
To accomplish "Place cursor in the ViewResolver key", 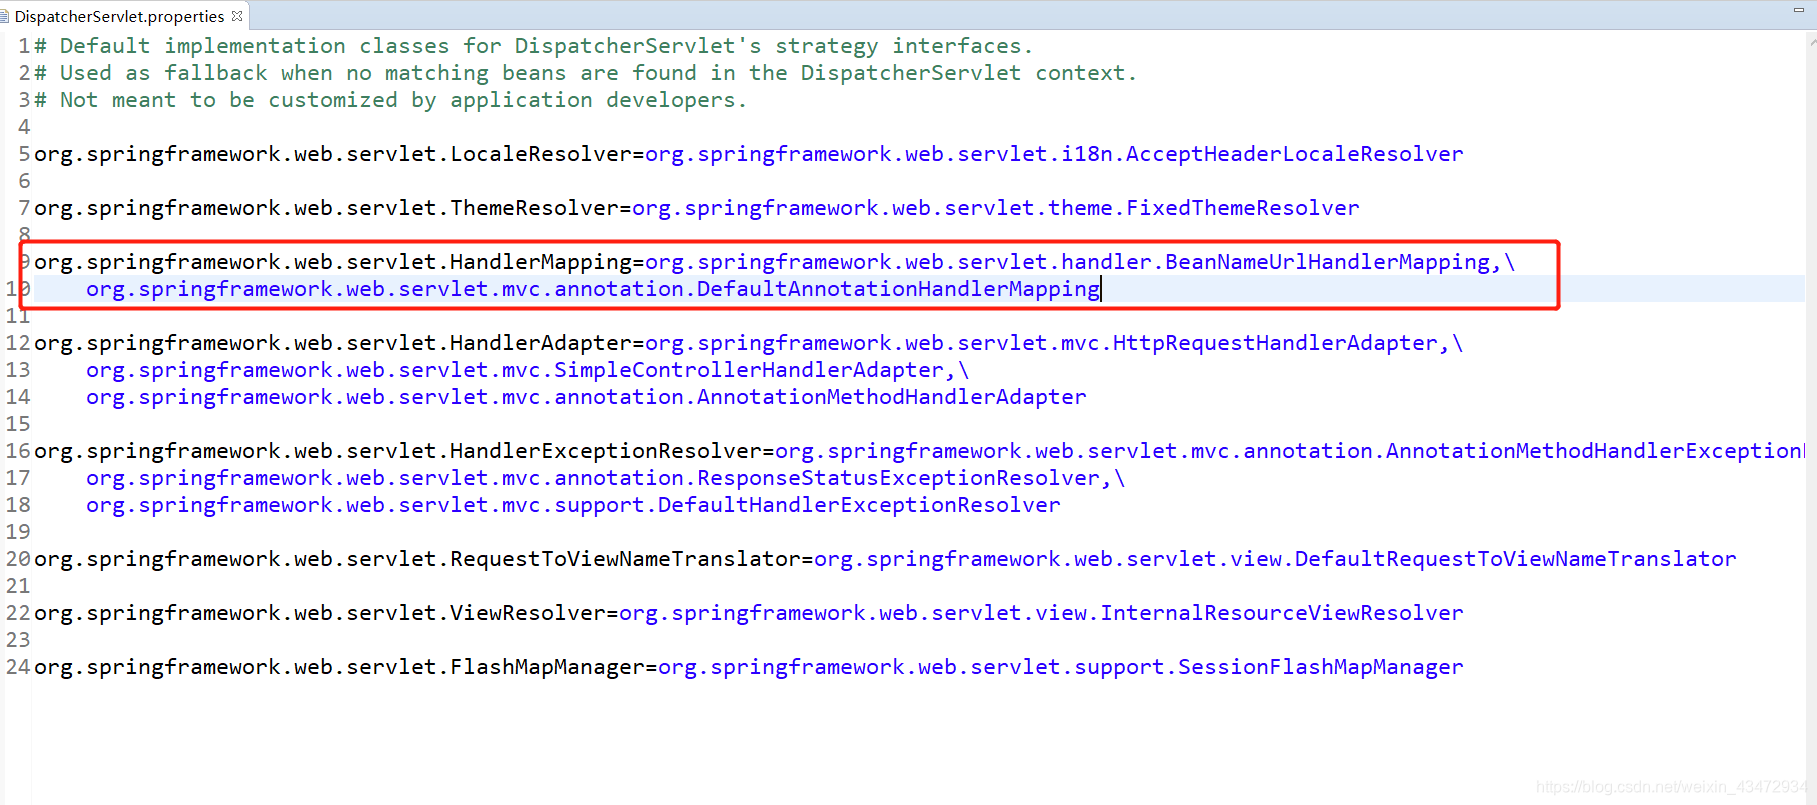I will [320, 613].
